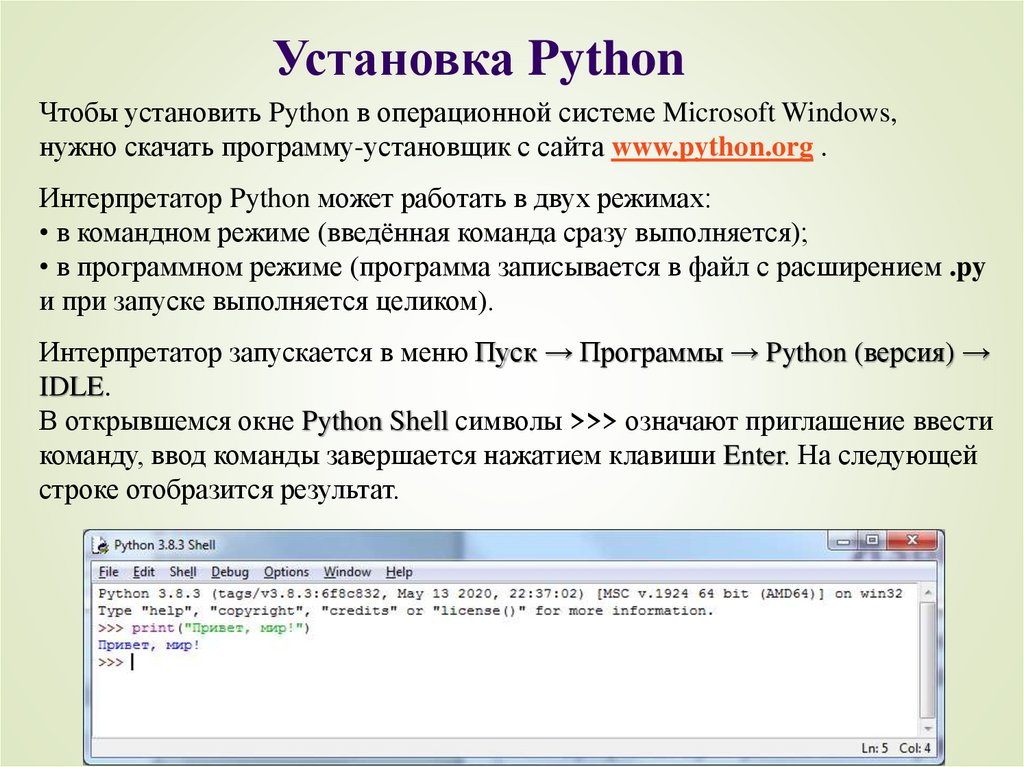Click the output line 'Привет, мир!'
The image size is (1024, 767).
tap(149, 645)
